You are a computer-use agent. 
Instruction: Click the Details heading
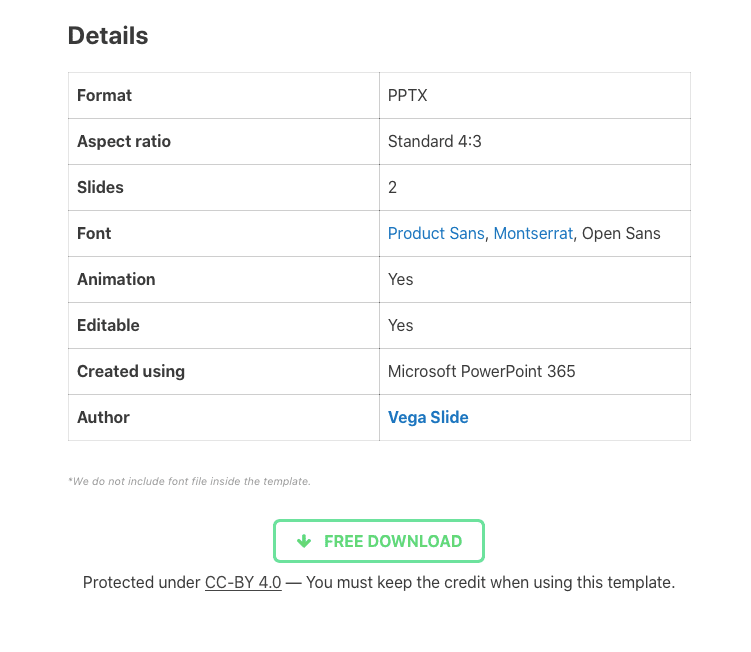[x=108, y=36]
